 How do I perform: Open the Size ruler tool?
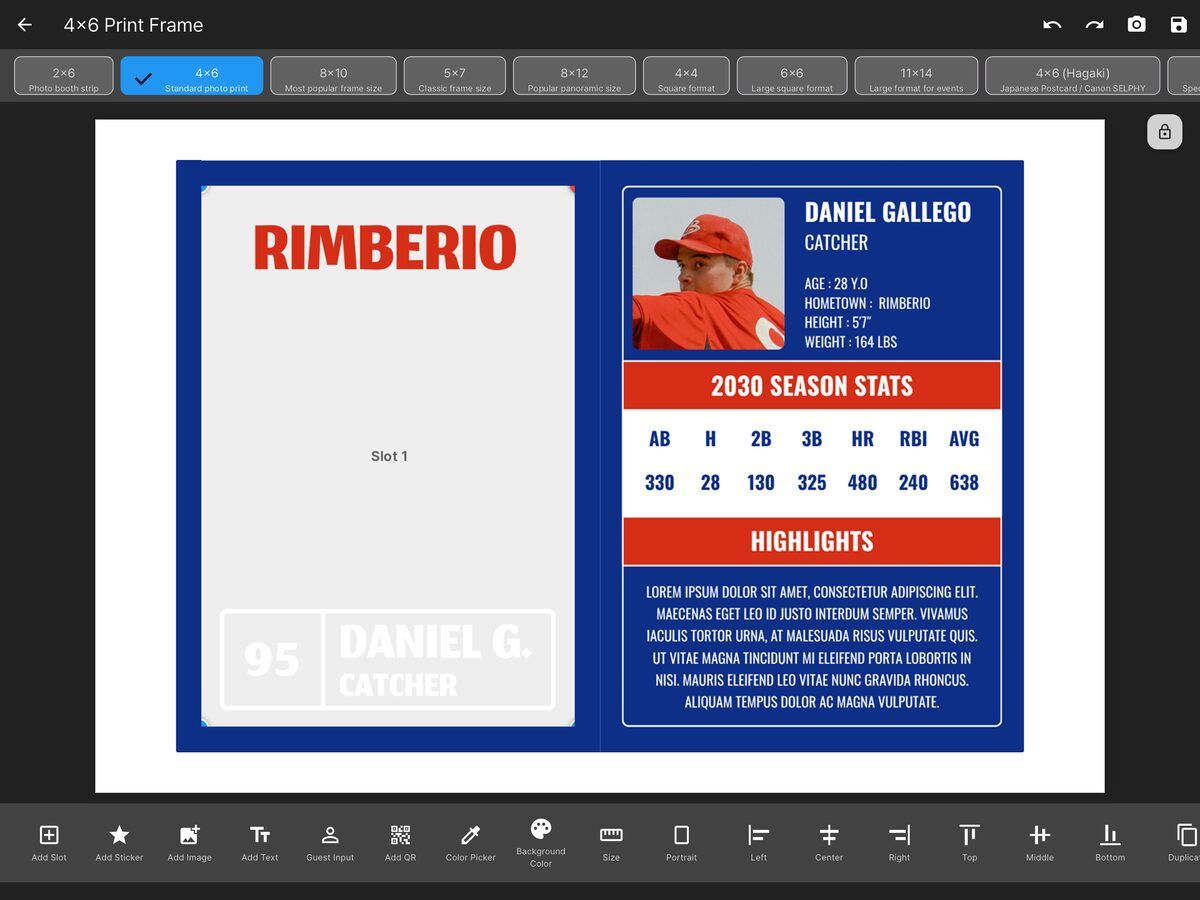pos(611,842)
